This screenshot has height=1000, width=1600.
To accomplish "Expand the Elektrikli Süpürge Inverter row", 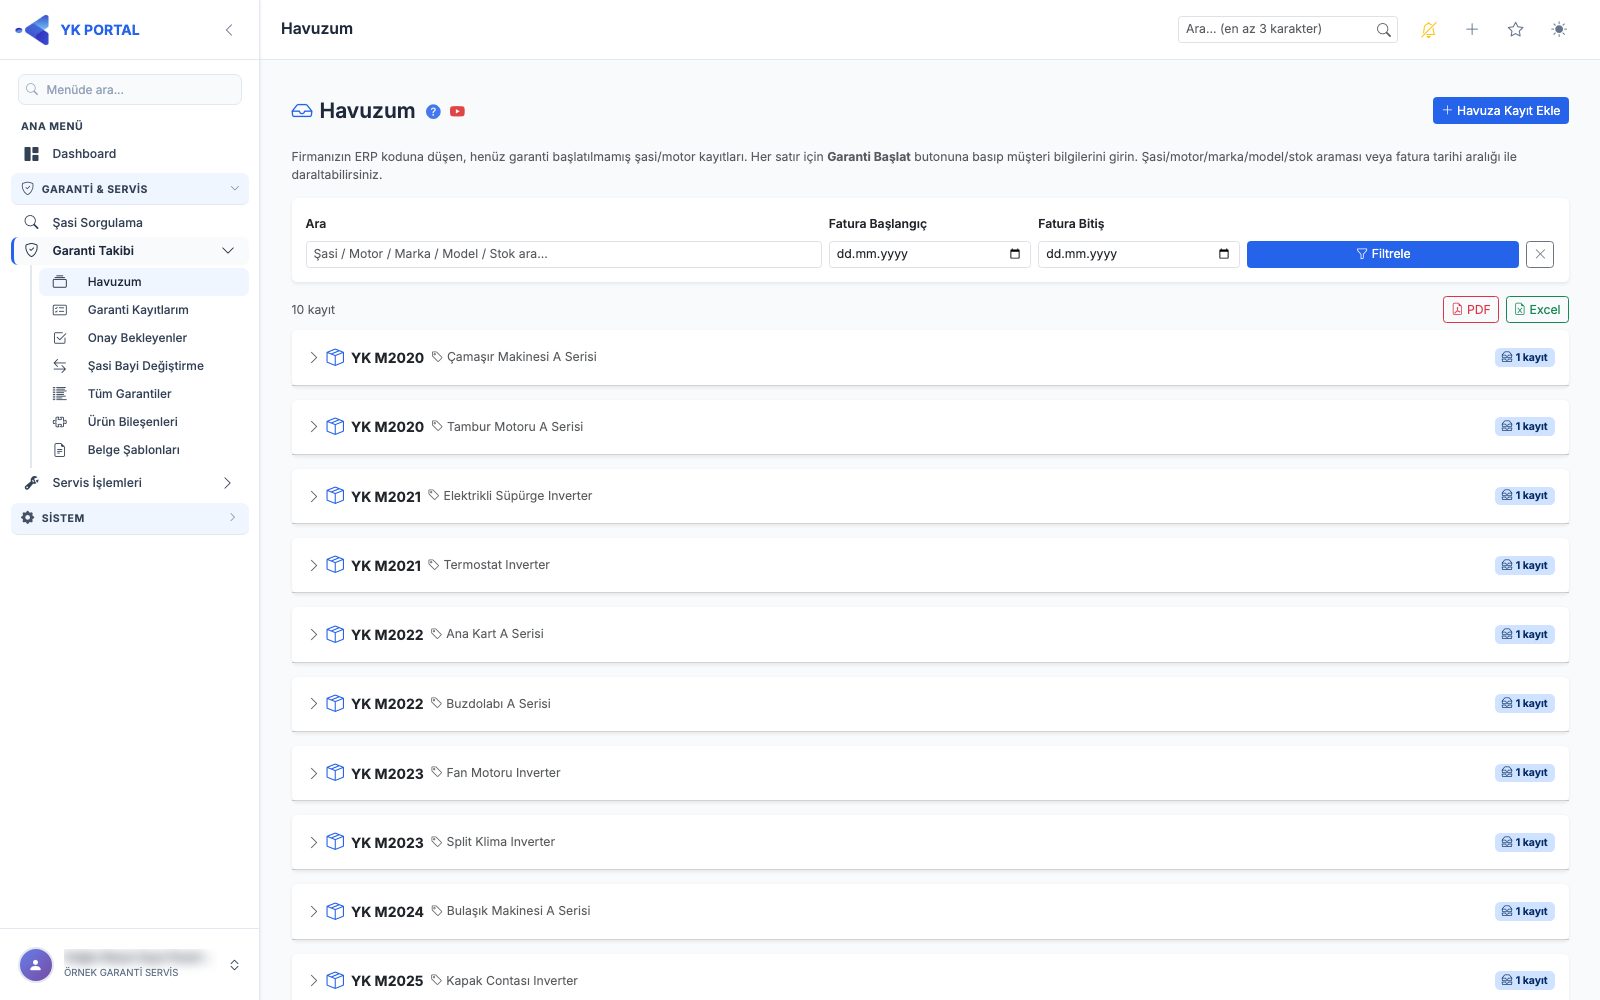I will pos(930,496).
